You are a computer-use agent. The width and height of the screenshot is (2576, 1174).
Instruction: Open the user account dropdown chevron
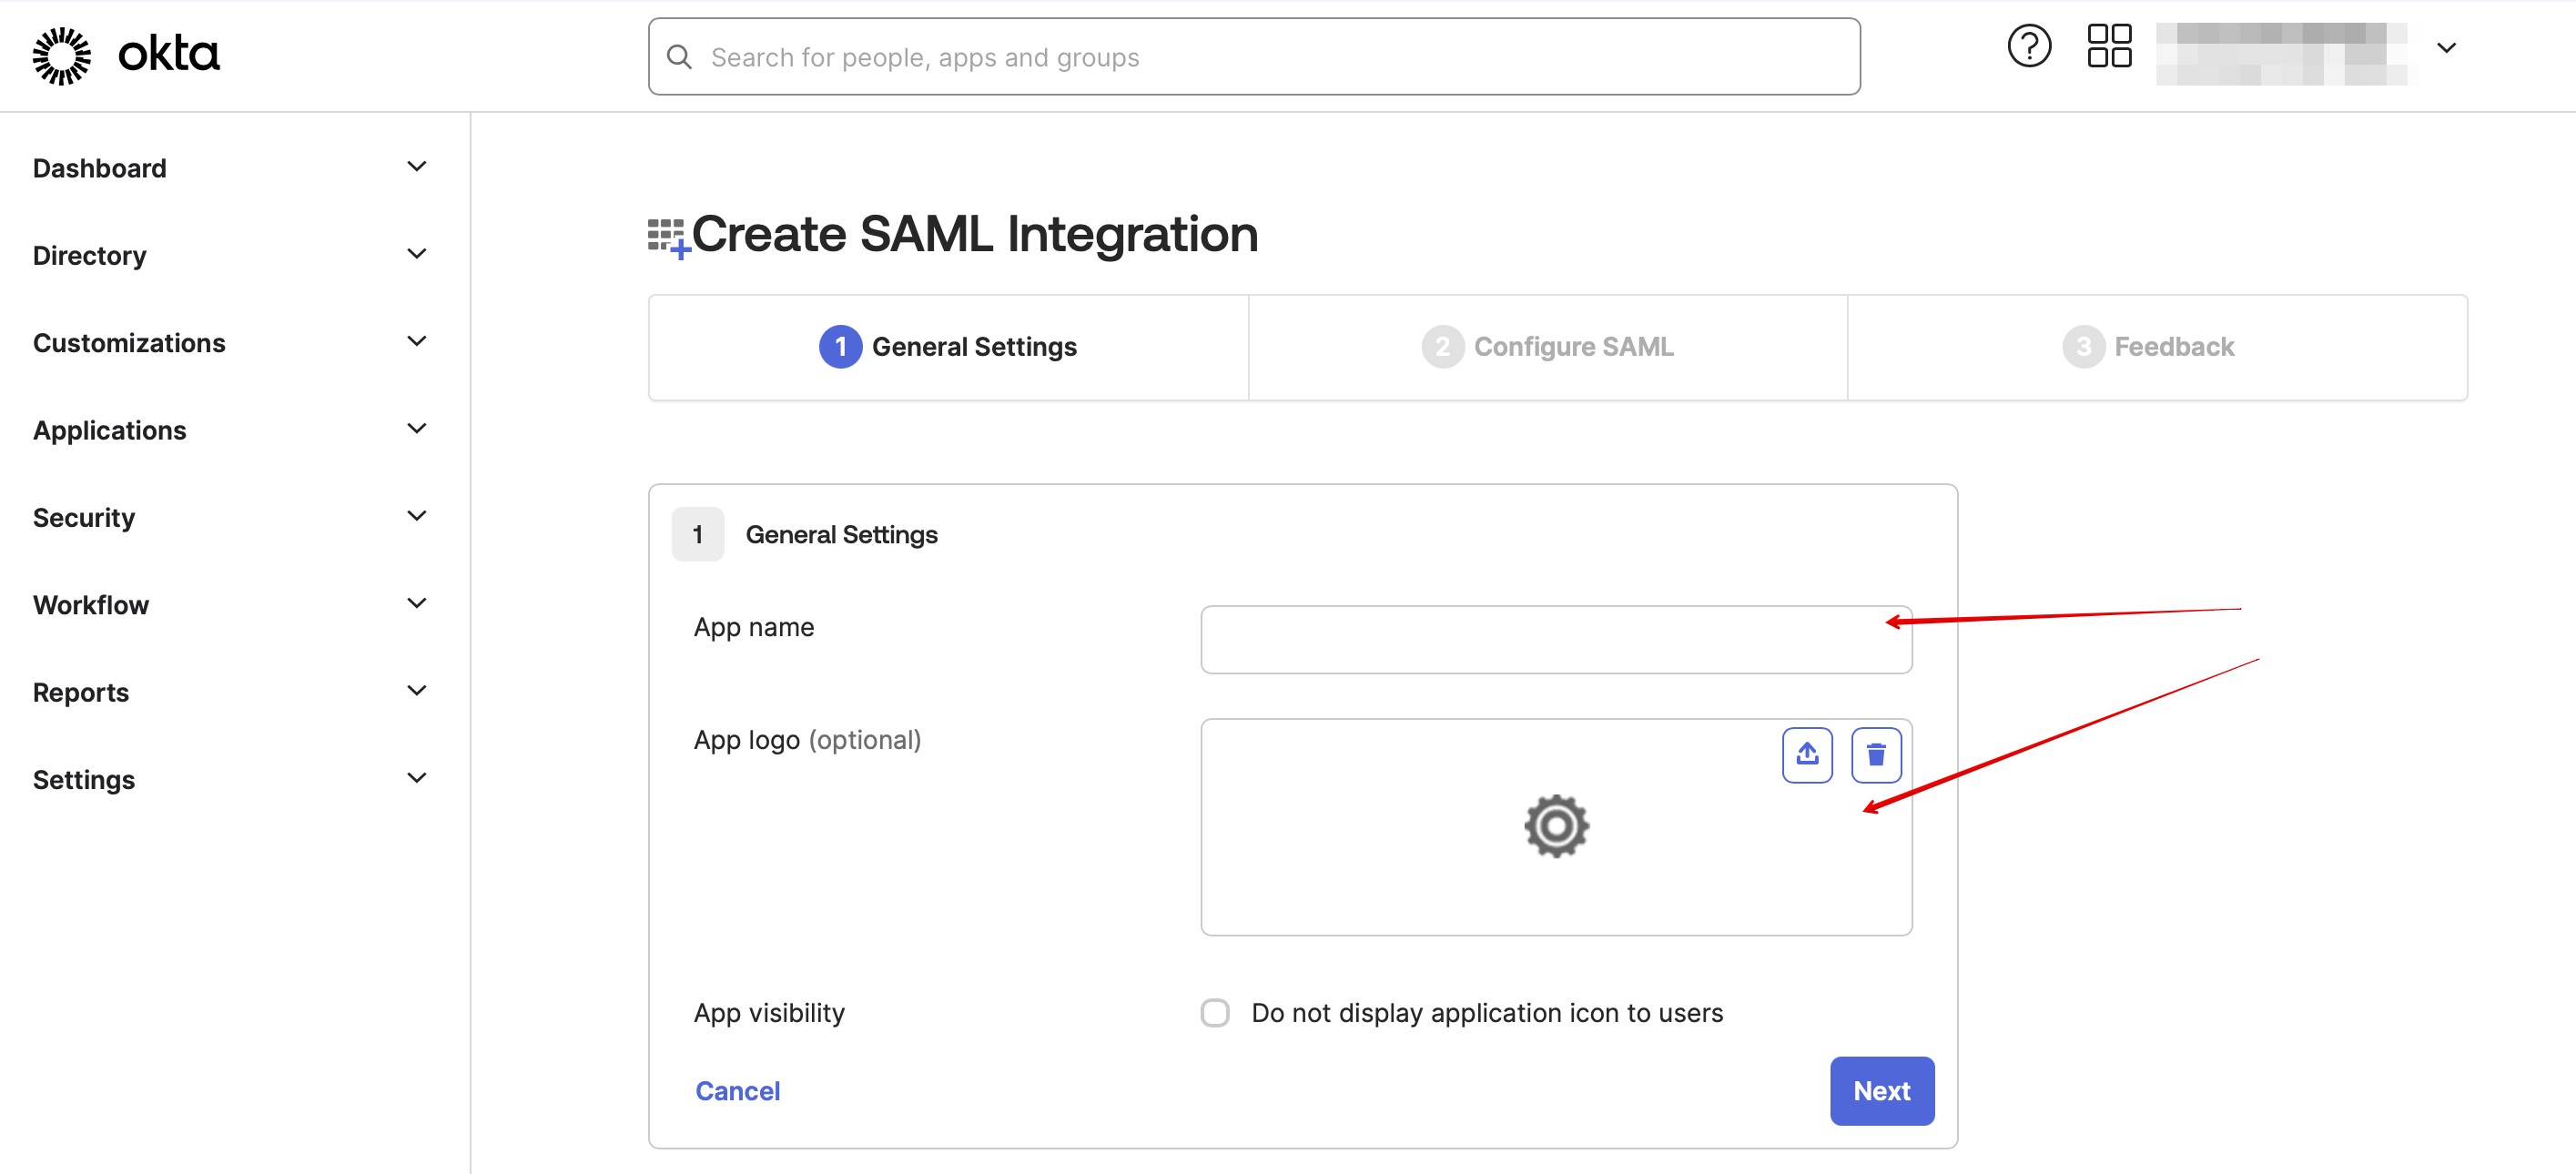click(x=2445, y=48)
